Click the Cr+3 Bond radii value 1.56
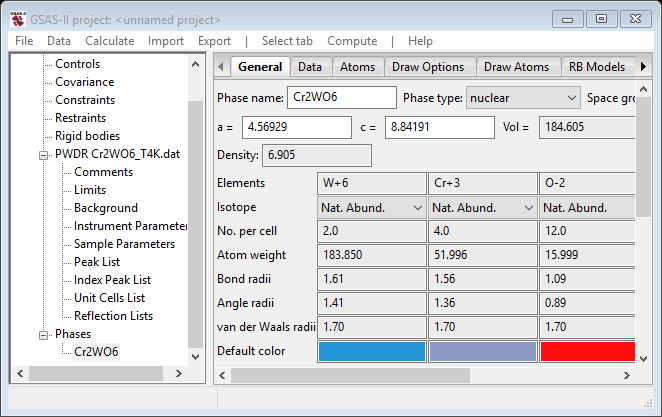This screenshot has height=417, width=662. point(483,279)
